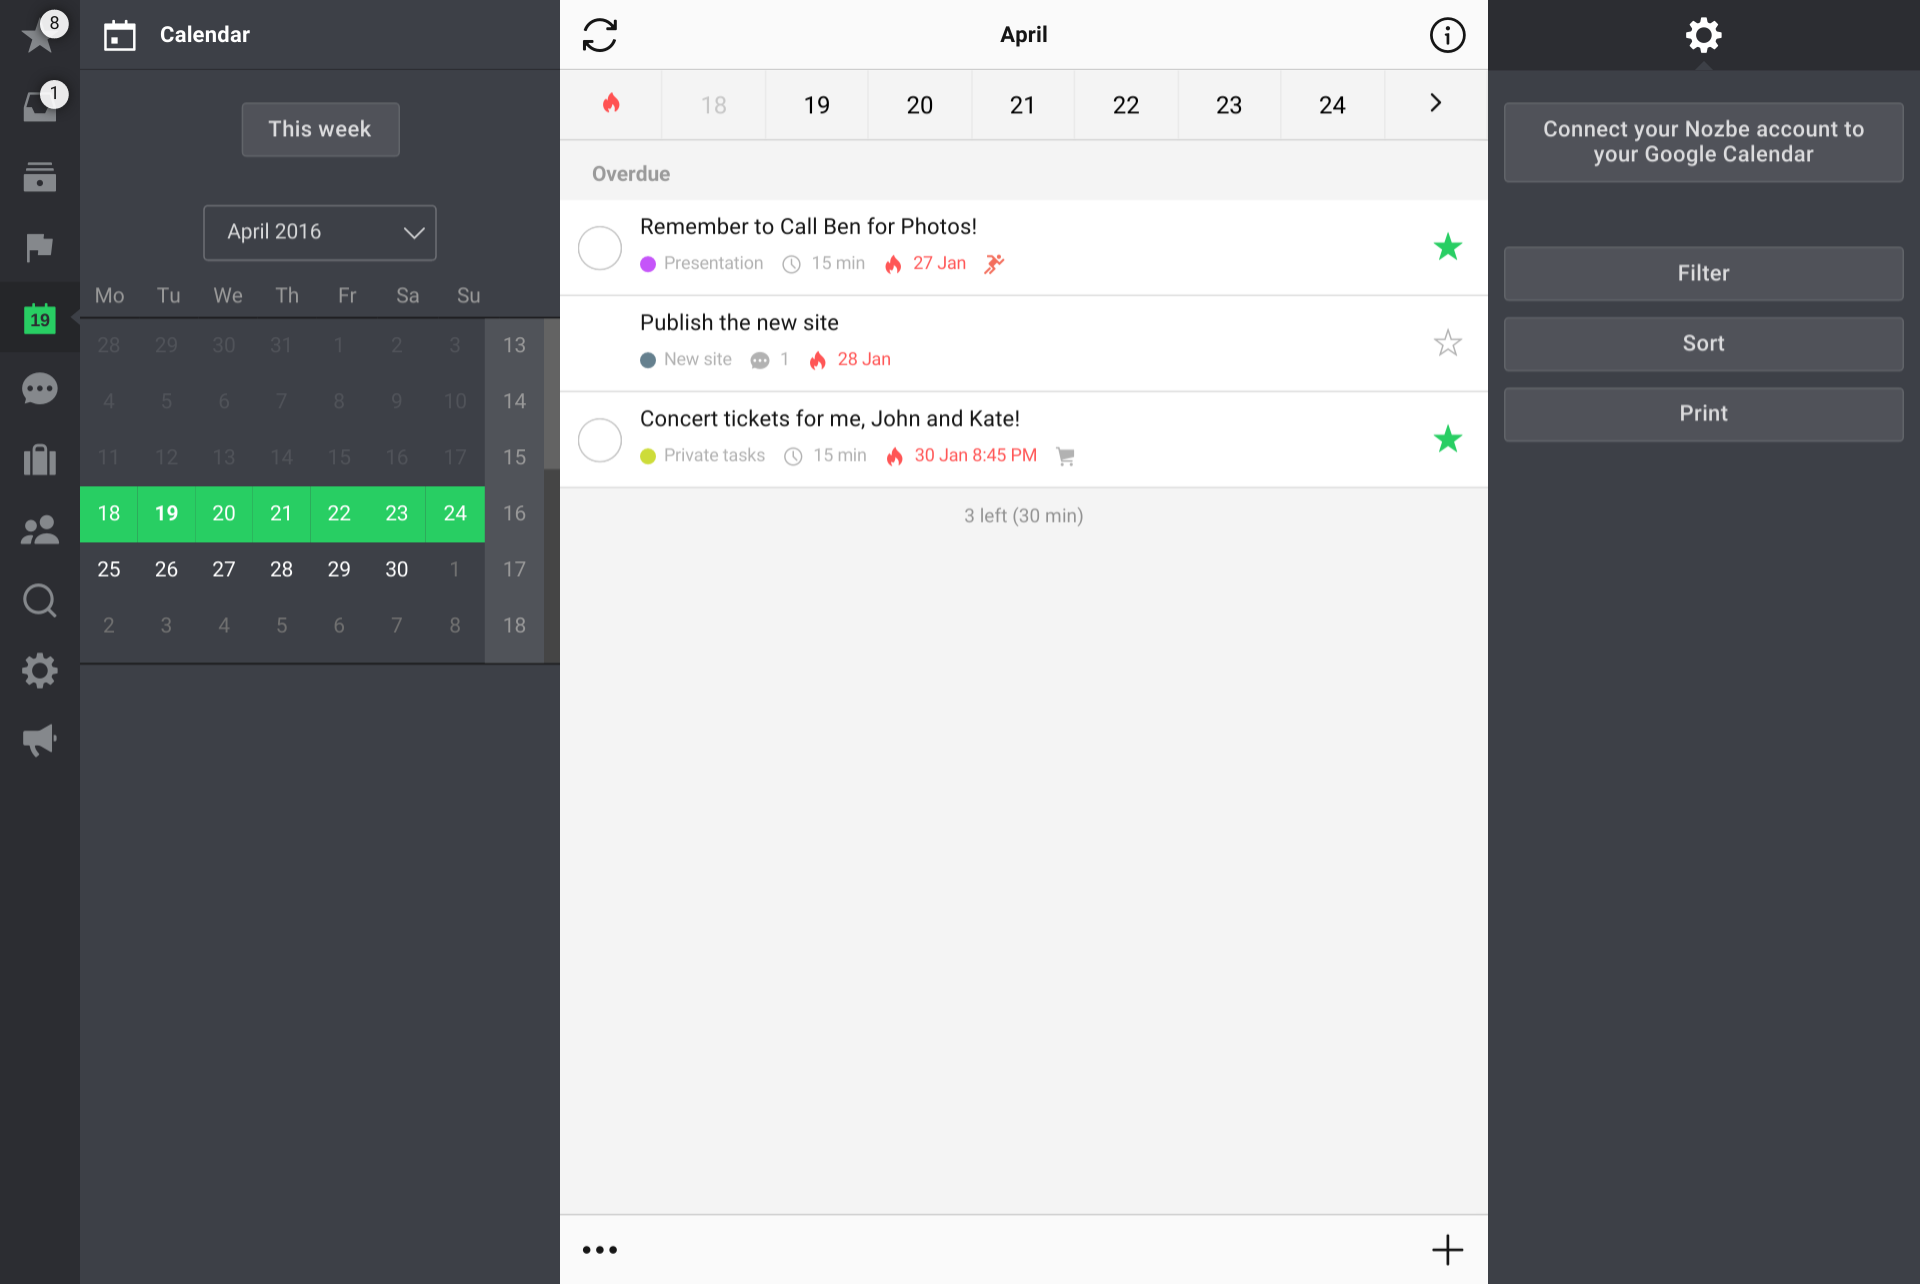This screenshot has width=1920, height=1284.
Task: Click the forward chevron to next week
Action: coord(1434,103)
